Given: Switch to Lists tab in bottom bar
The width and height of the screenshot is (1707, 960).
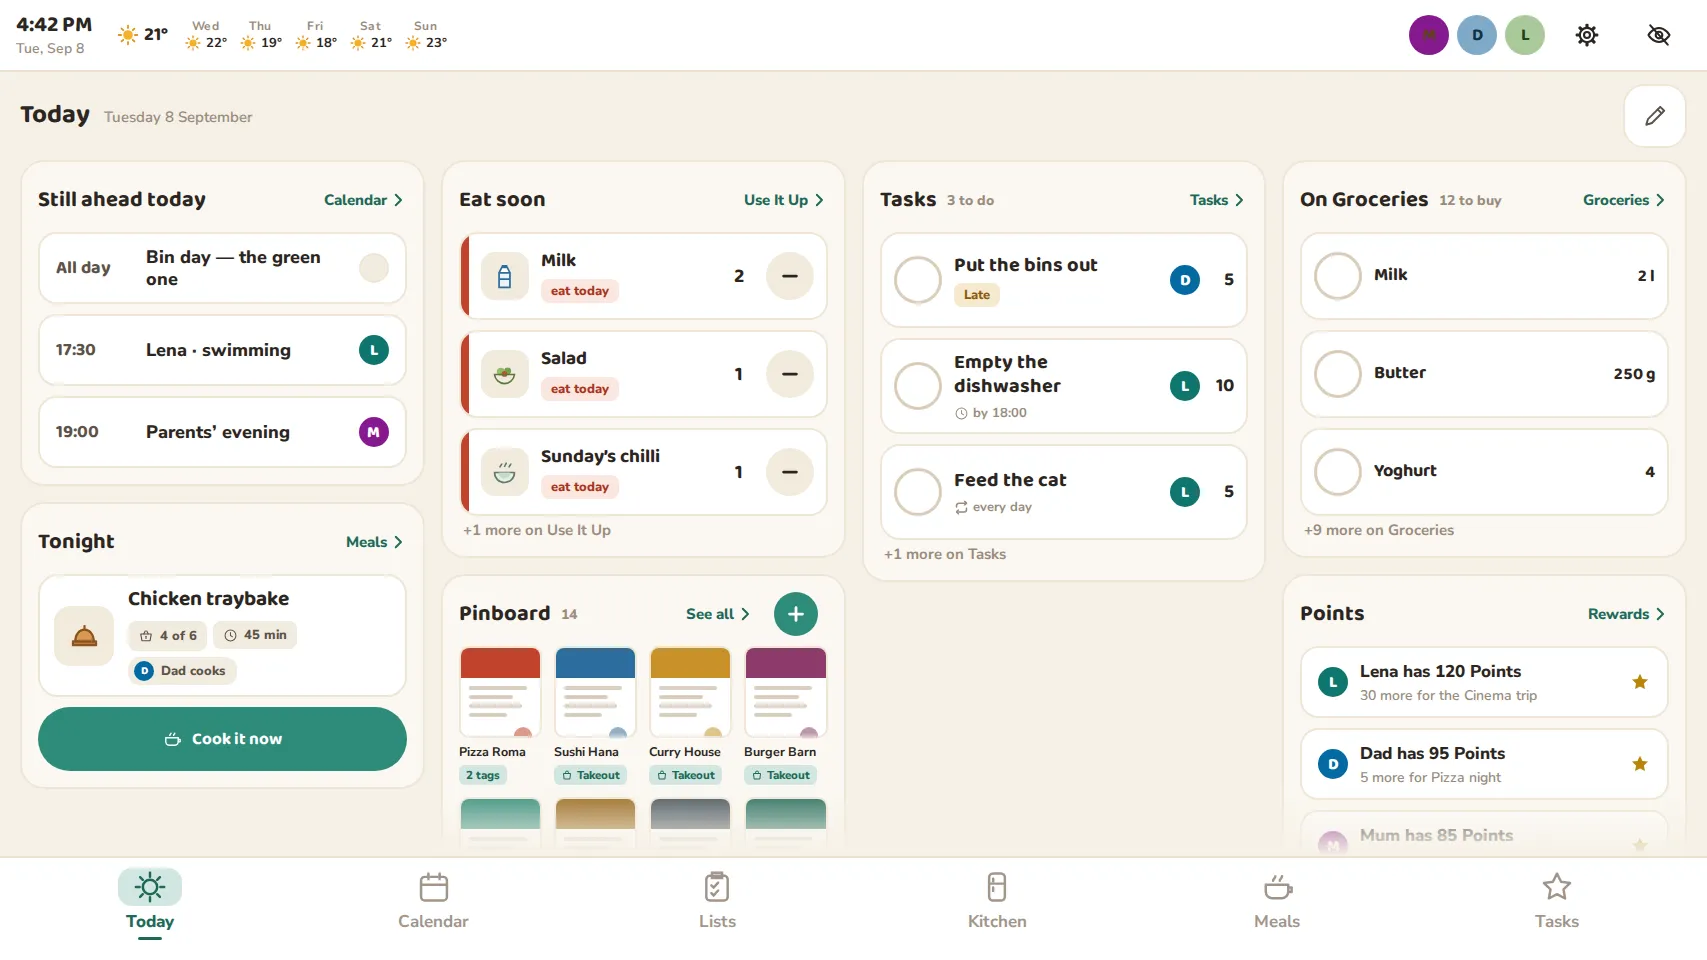Looking at the screenshot, I should coord(717,901).
